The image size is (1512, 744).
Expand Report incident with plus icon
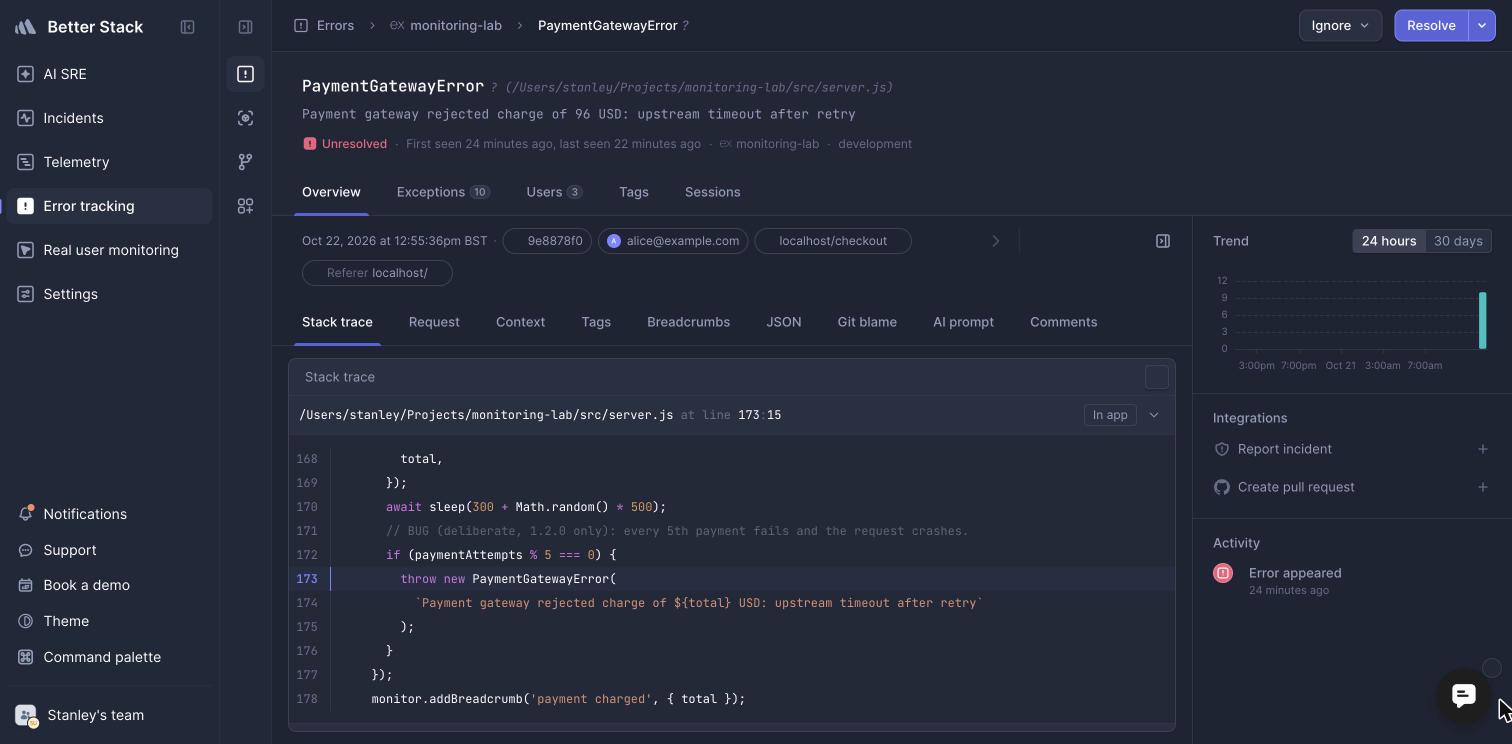click(x=1483, y=449)
